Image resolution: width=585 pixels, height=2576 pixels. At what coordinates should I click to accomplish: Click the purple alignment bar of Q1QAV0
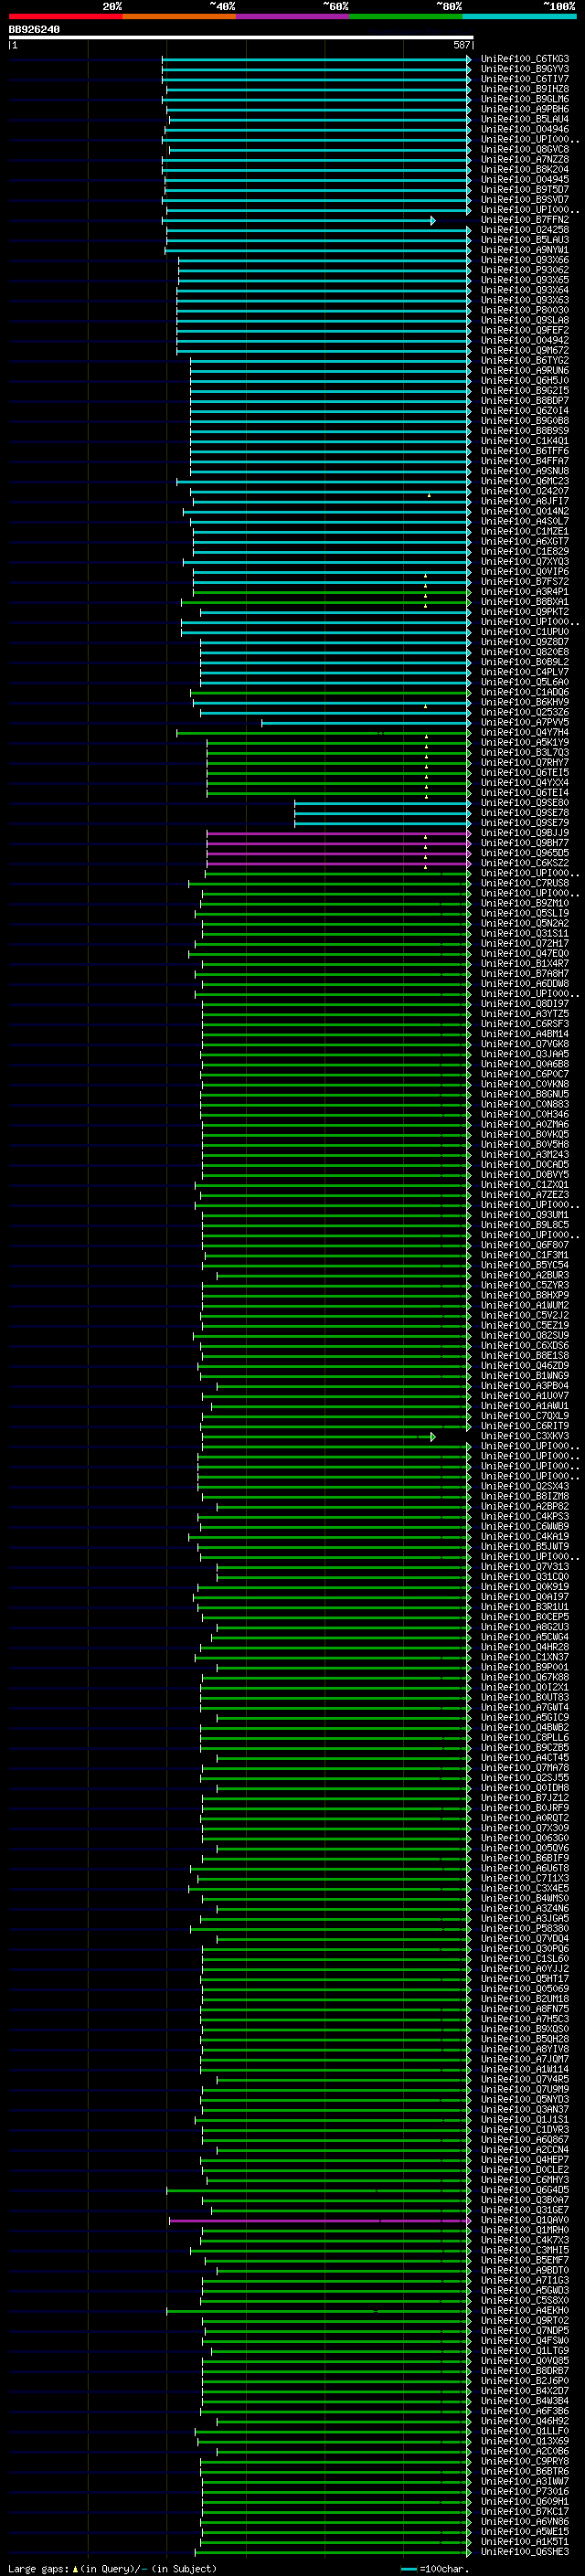320,2220
